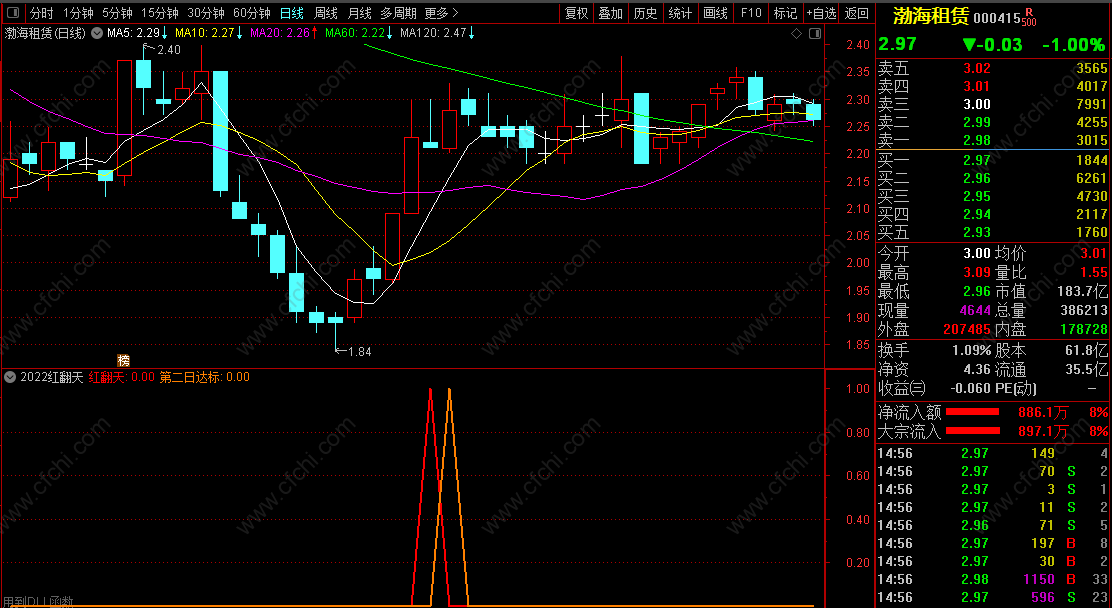Click the 红翻天: 0.00 indicator value
Viewport: 1112px width, 608px height.
pyautogui.click(x=121, y=377)
